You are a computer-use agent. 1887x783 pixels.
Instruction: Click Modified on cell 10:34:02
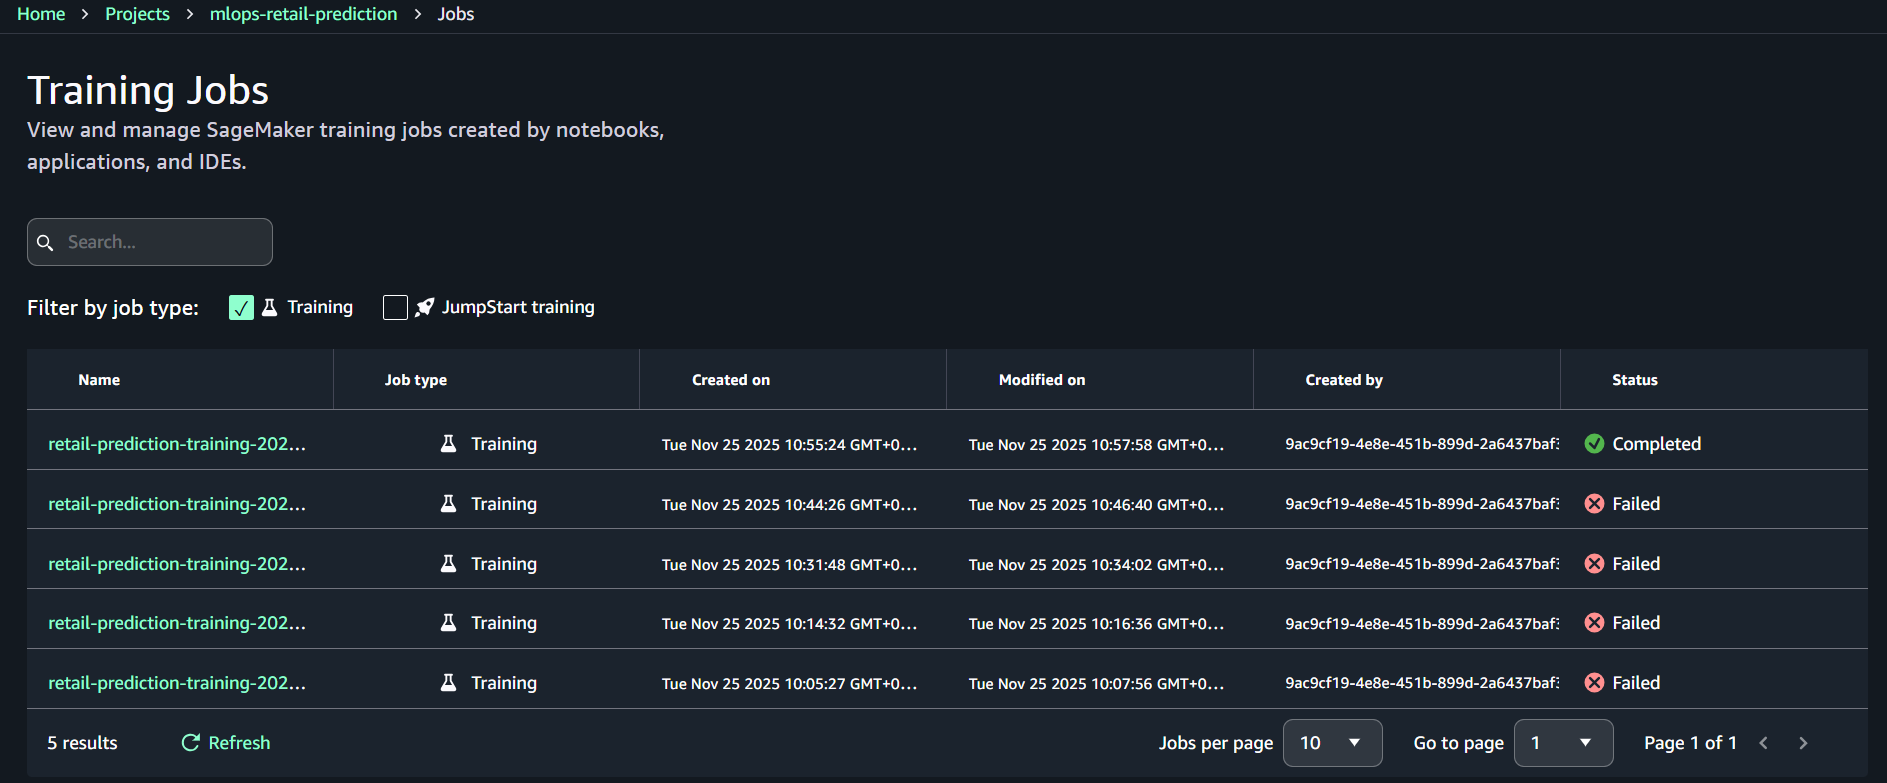point(1096,565)
